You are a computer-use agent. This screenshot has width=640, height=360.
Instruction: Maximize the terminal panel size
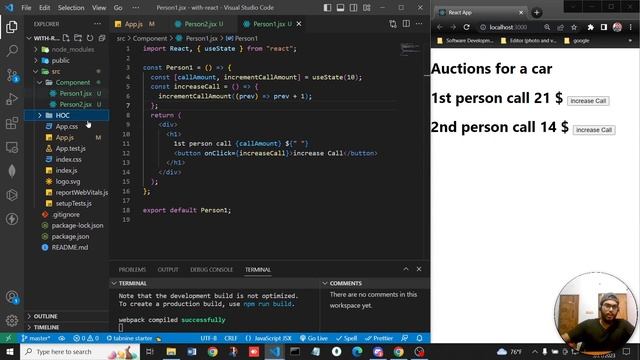click(x=406, y=269)
